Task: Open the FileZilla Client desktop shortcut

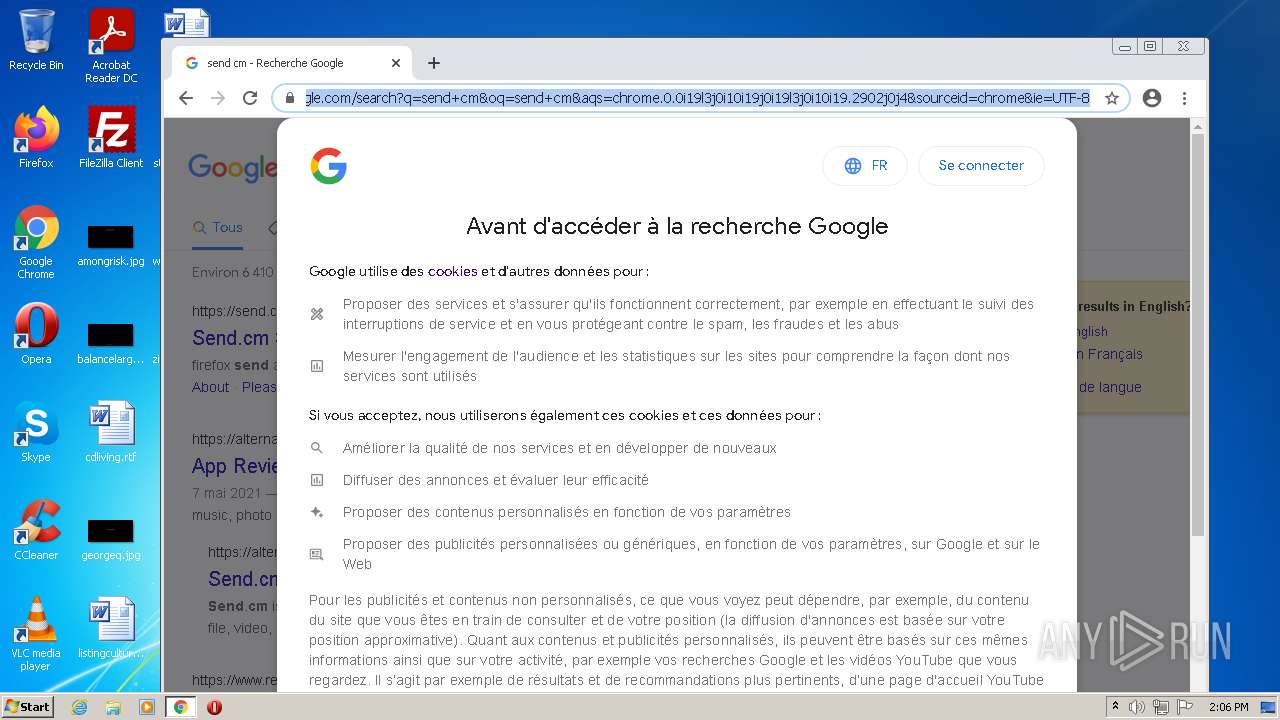Action: 111,137
